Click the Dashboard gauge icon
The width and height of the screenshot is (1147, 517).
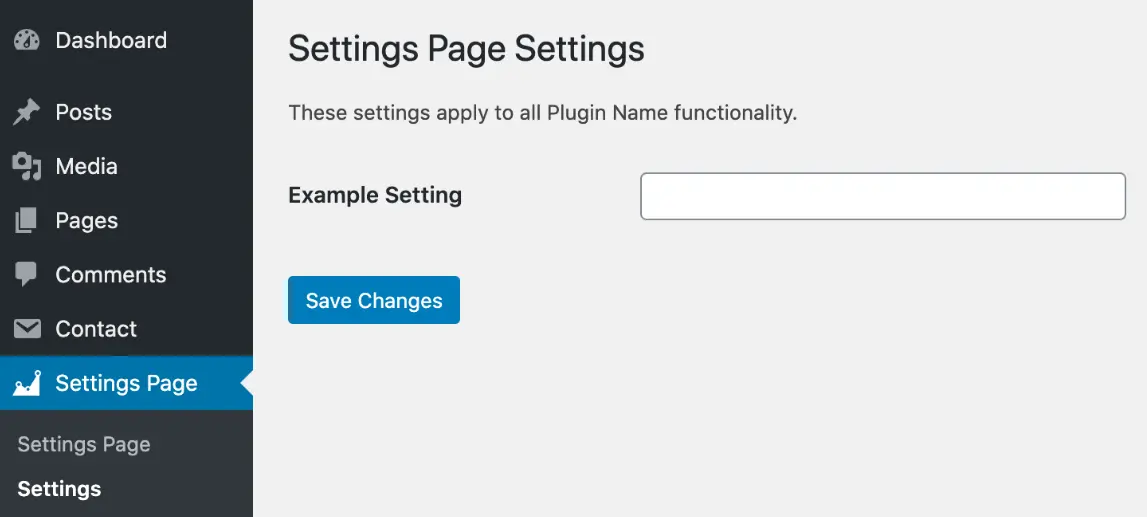(x=27, y=40)
